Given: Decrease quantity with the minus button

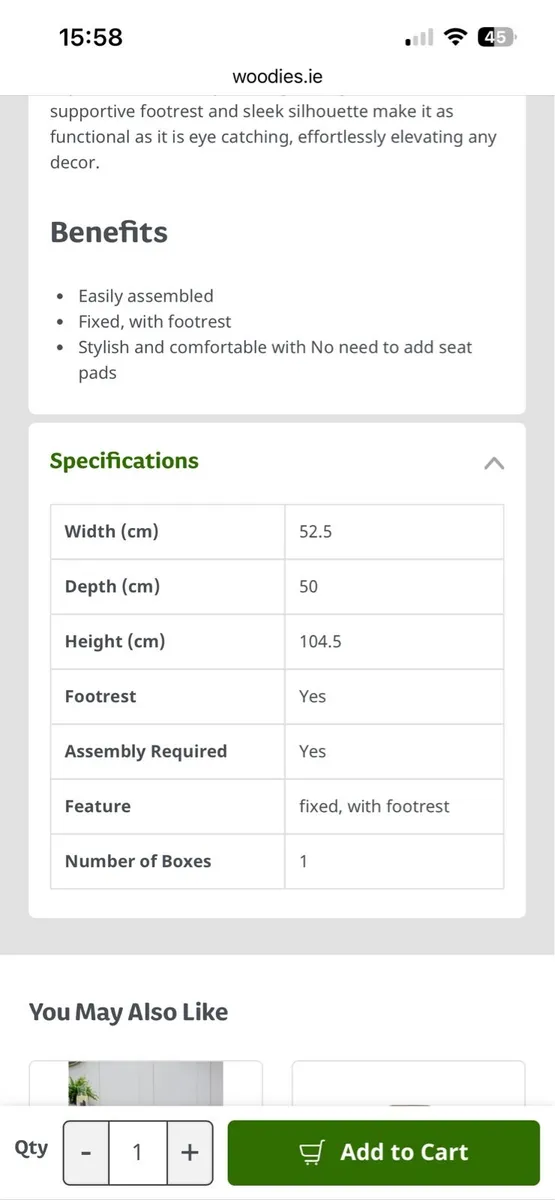Looking at the screenshot, I should 86,1153.
